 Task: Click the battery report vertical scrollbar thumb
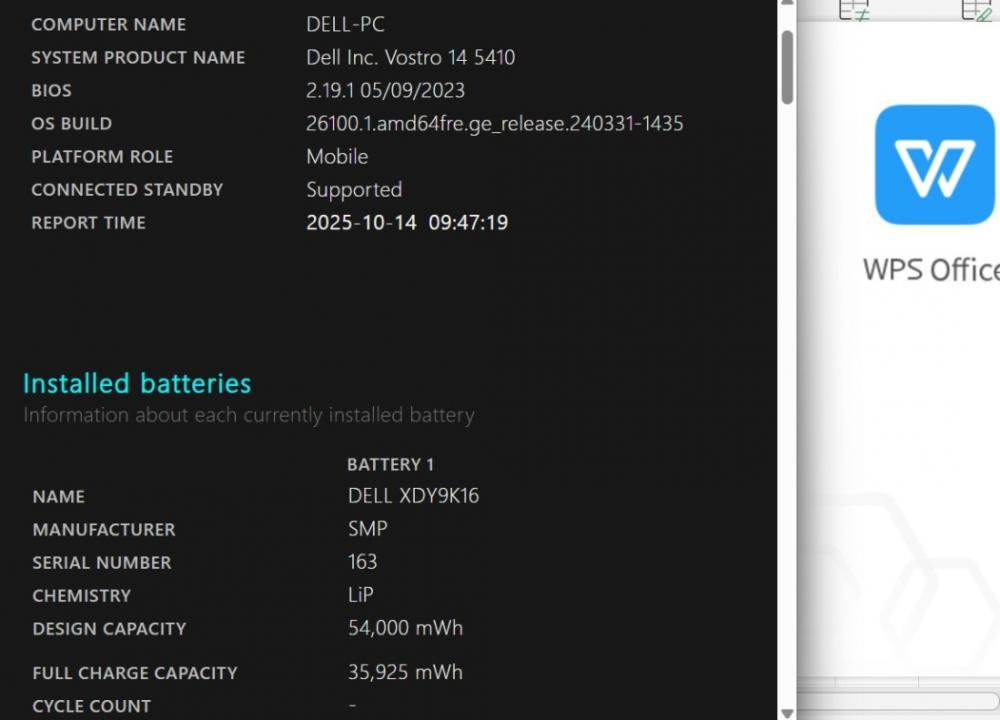click(787, 67)
